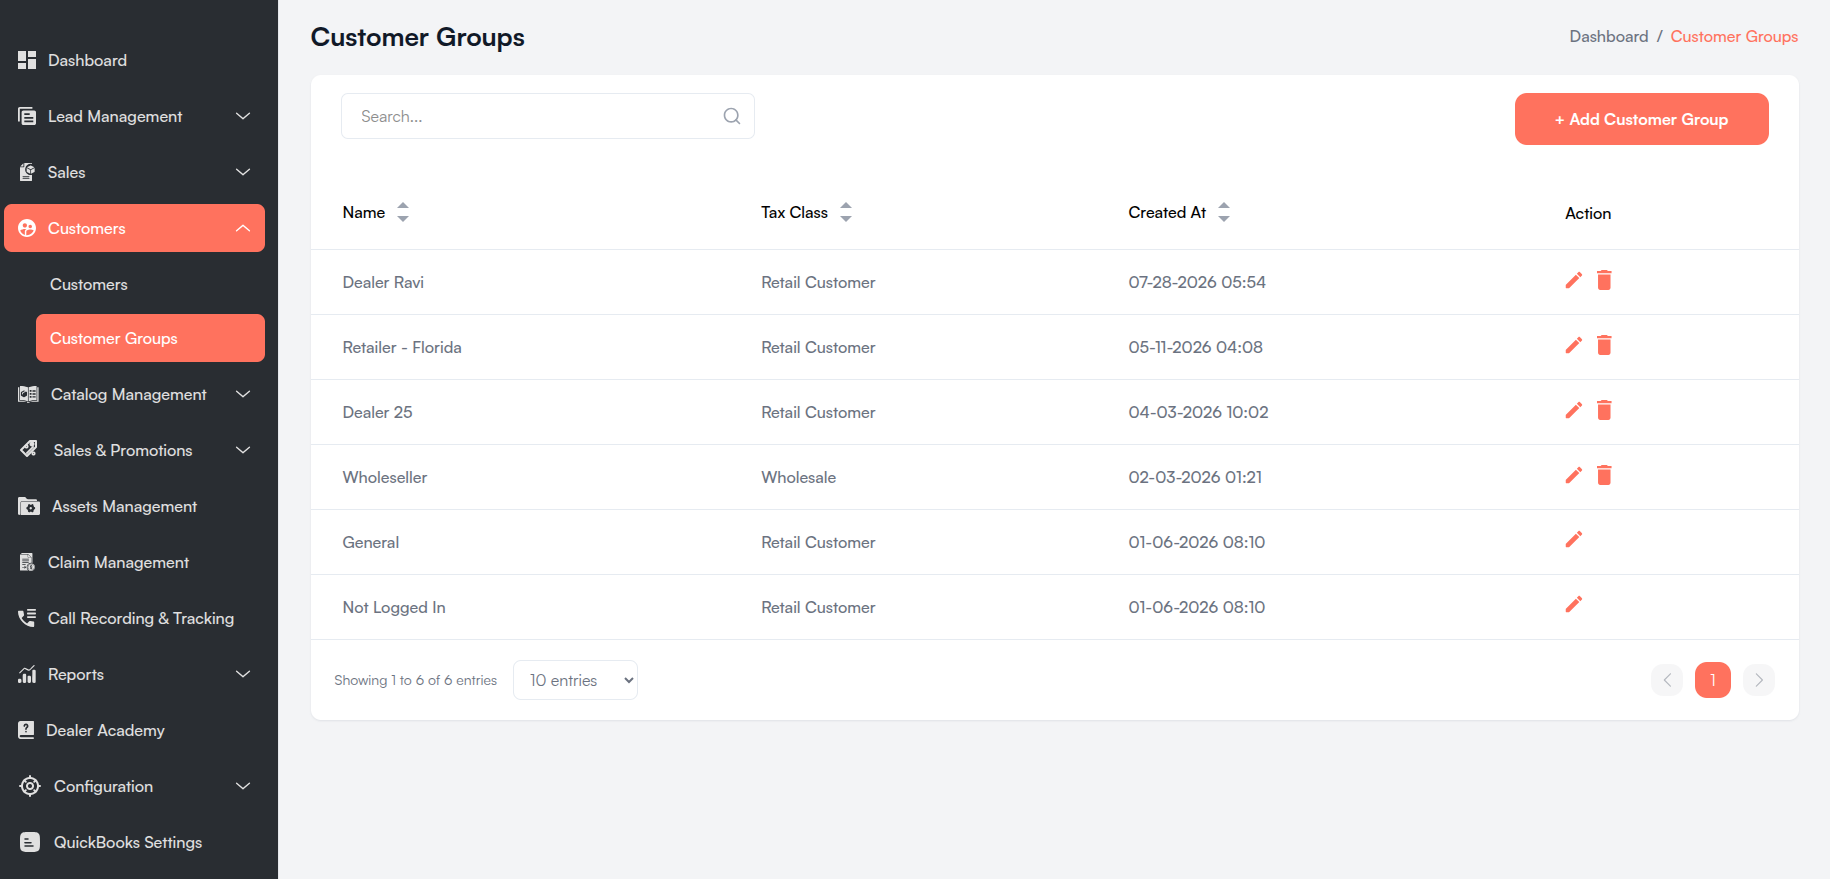Click the Wholesale tax class cell
Image resolution: width=1832 pixels, height=879 pixels.
[798, 477]
